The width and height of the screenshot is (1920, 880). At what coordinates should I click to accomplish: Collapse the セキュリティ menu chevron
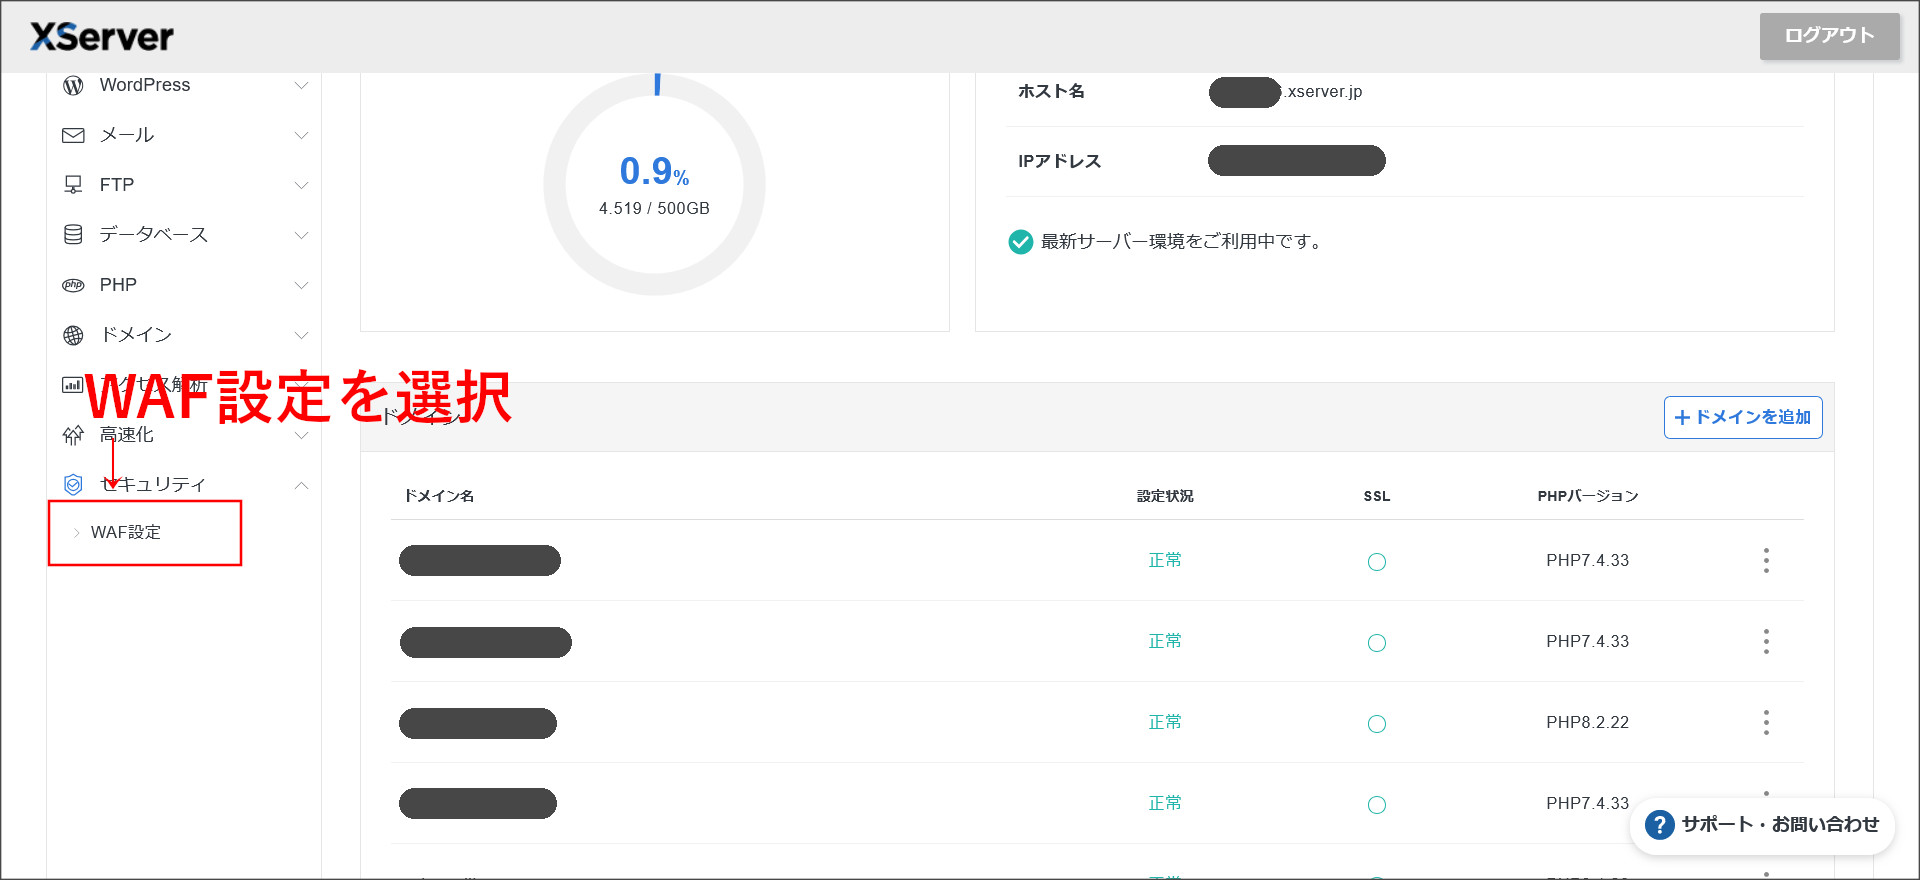point(301,485)
